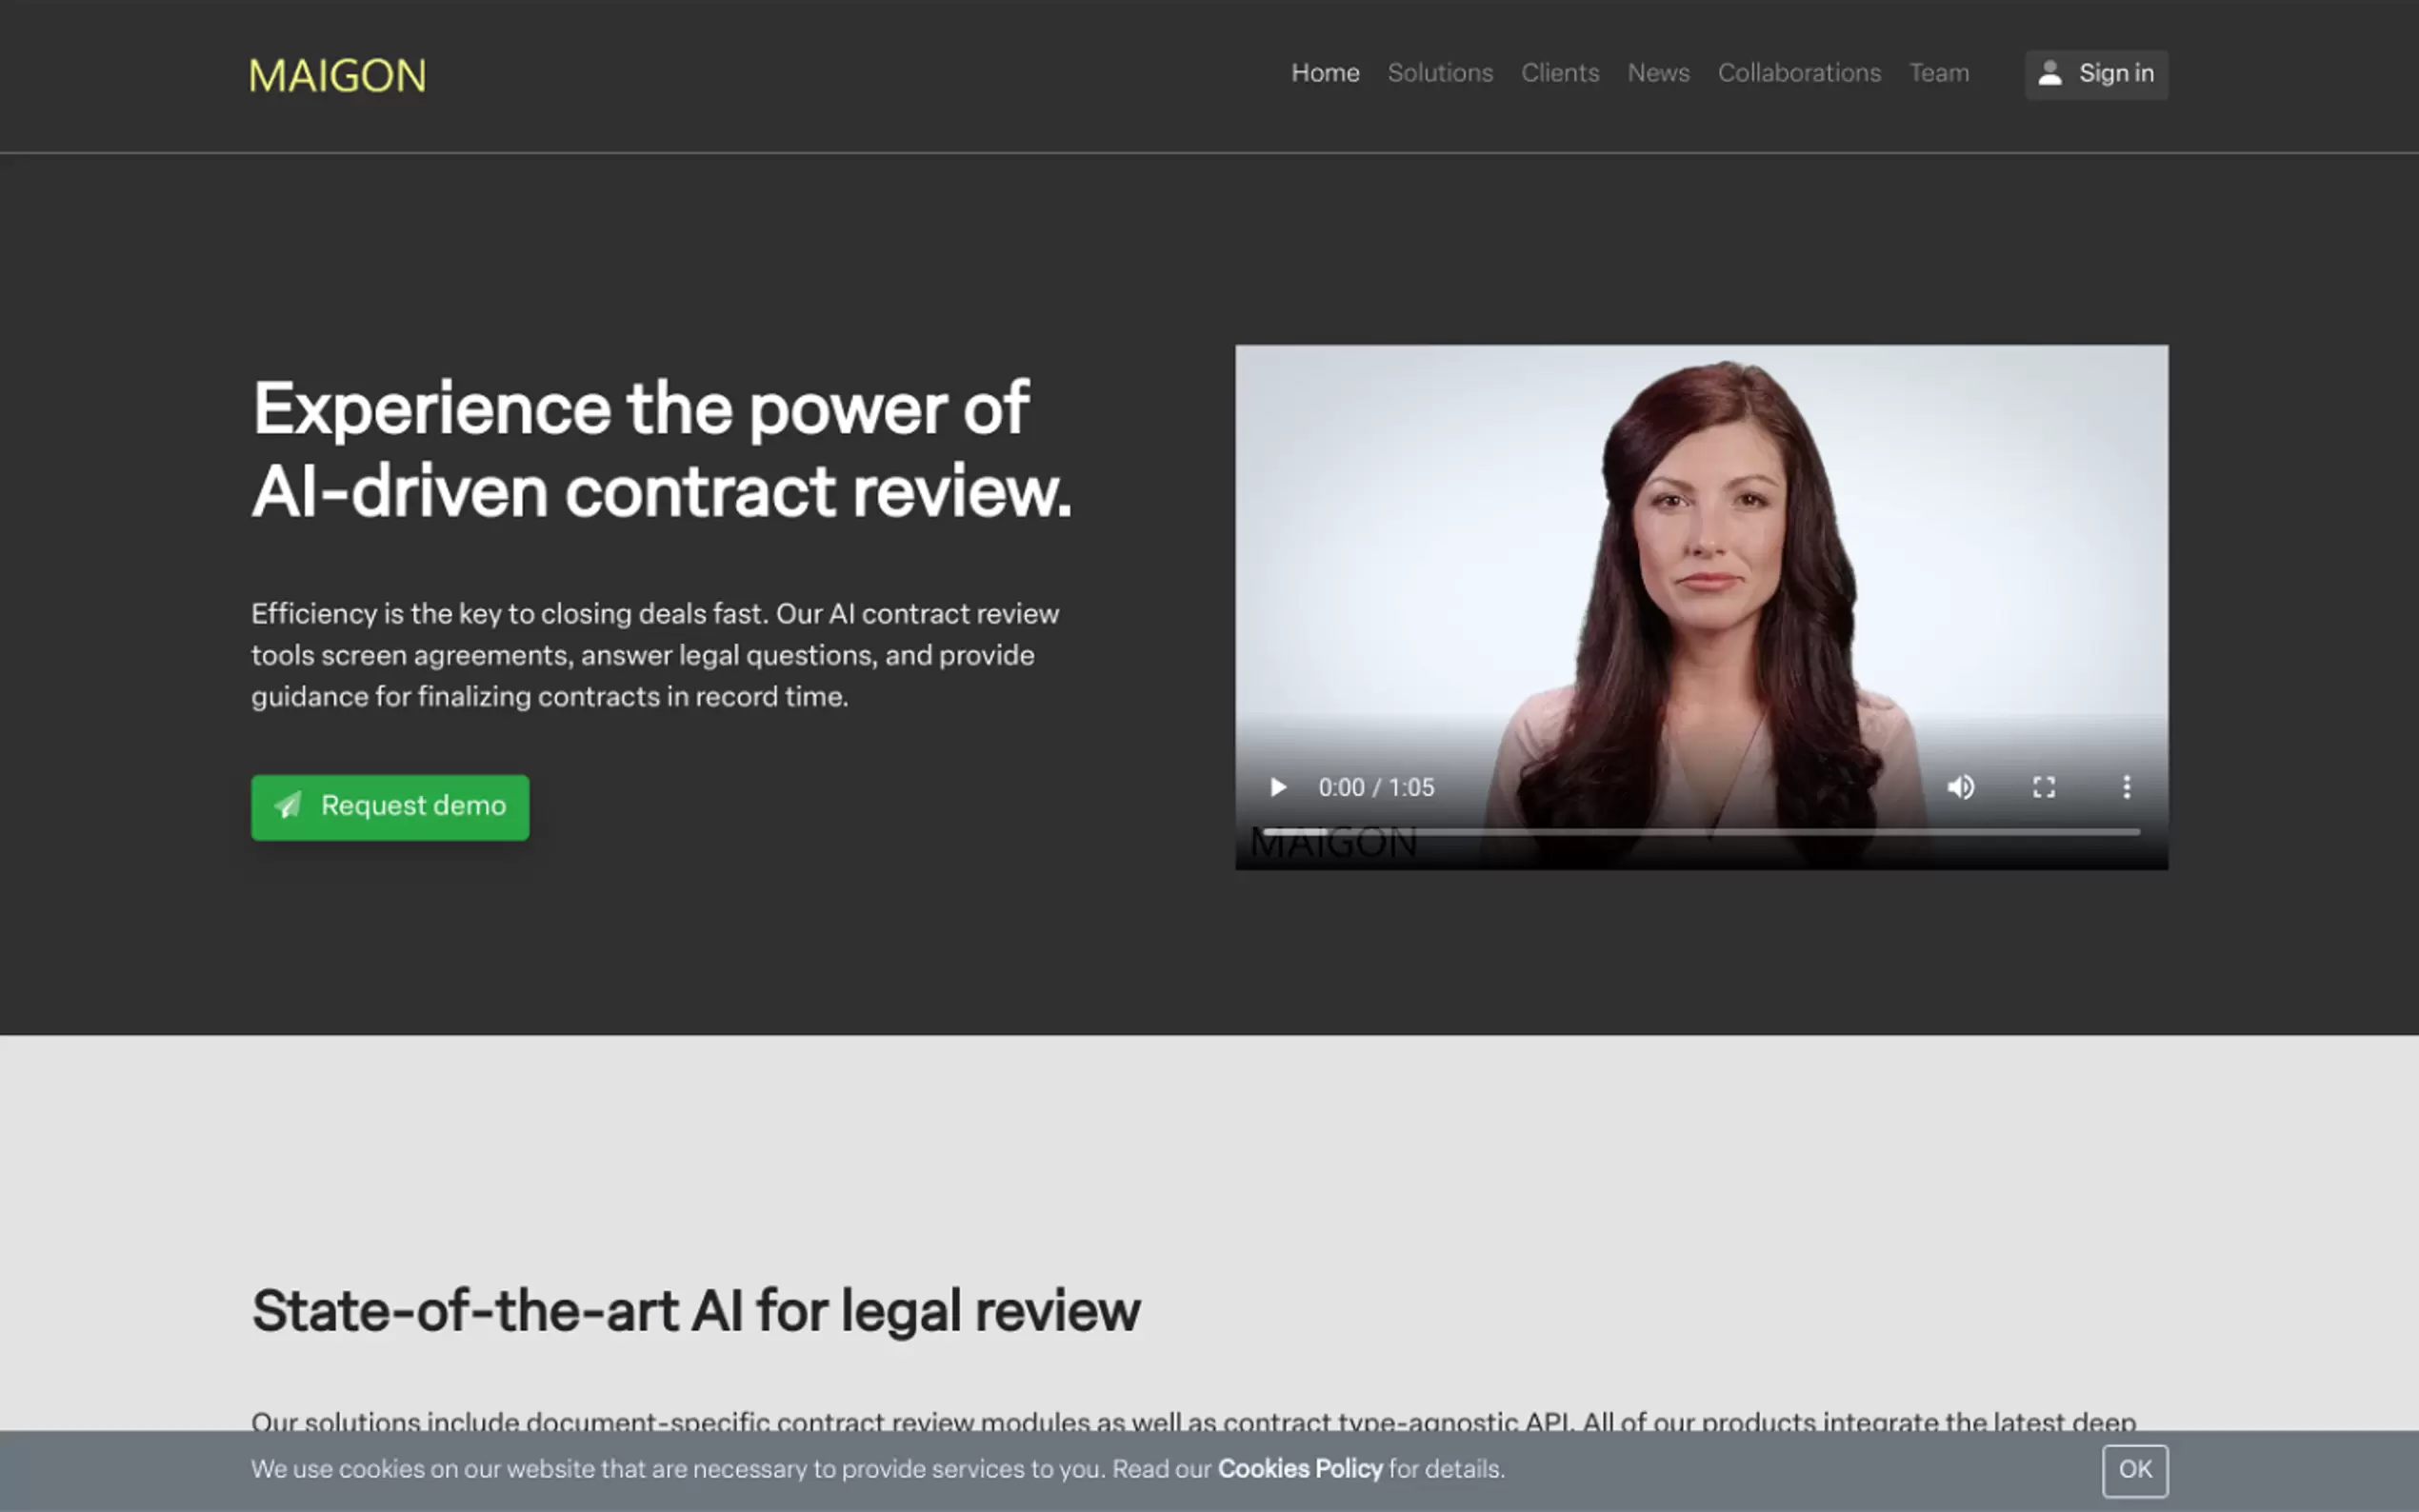Dismiss cookie banner with OK

tap(2135, 1470)
